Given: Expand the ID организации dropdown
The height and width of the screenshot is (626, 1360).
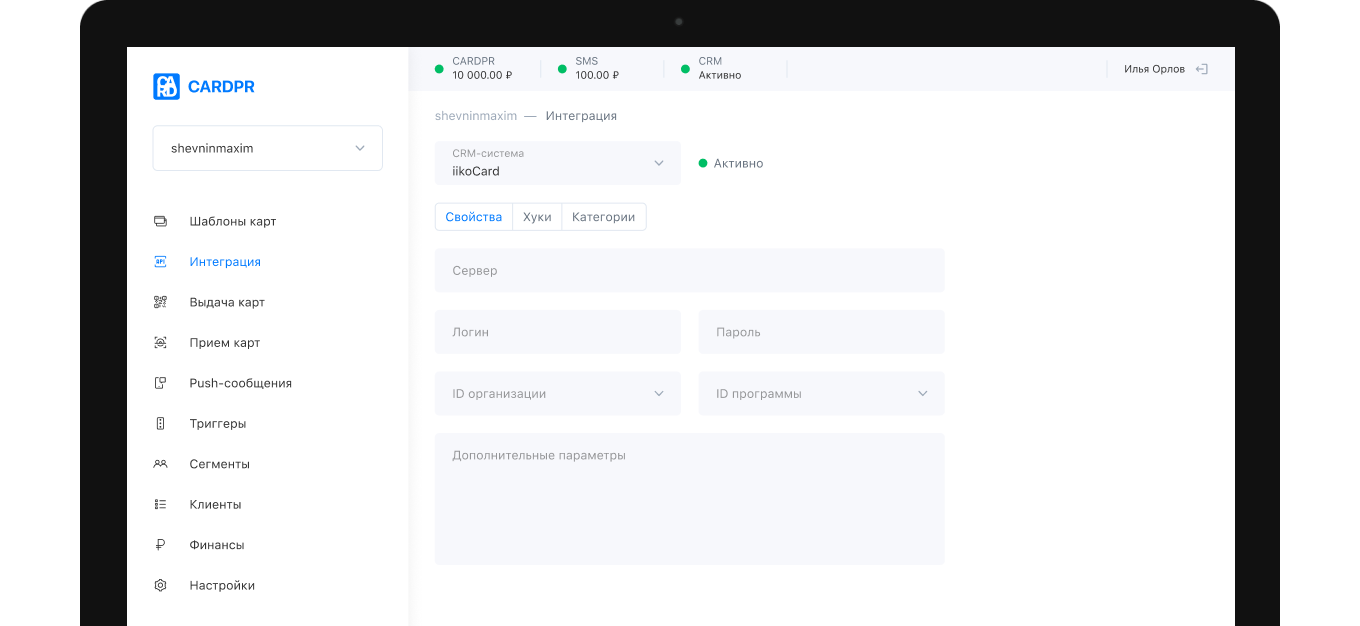Looking at the screenshot, I should point(558,394).
